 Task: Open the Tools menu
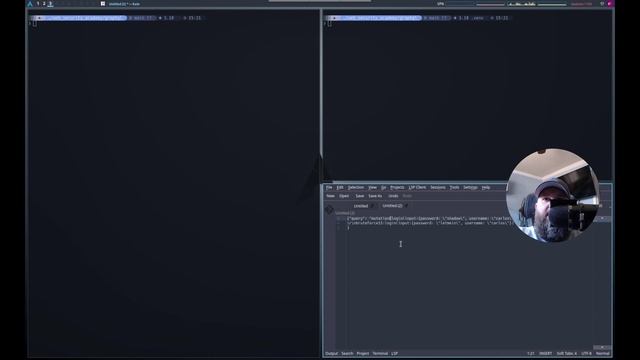[454, 187]
